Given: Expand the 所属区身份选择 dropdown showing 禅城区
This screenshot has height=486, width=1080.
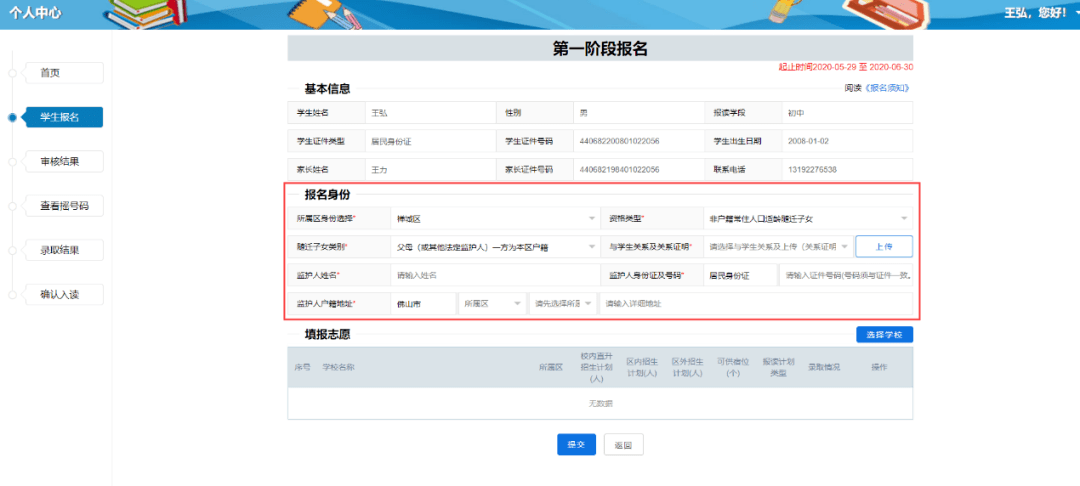Looking at the screenshot, I should [495, 218].
